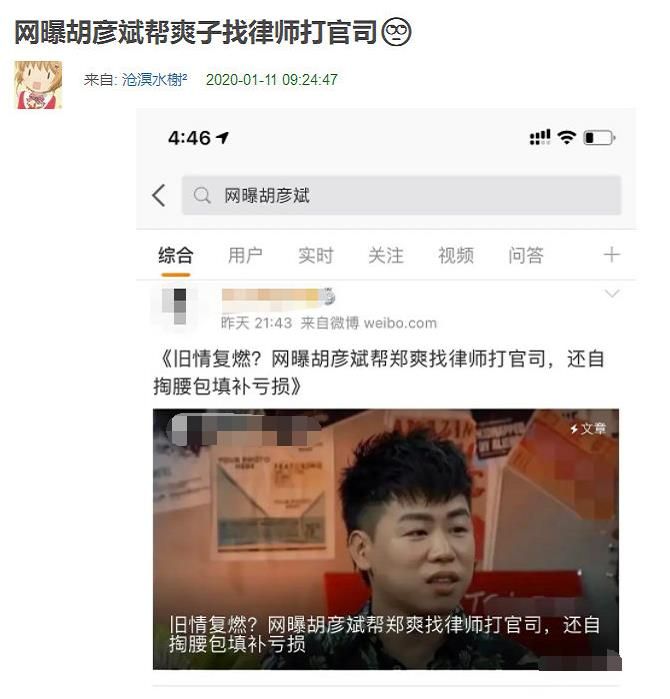Switch to the 用户 tab
Screen dimensions: 670x699
(x=245, y=255)
